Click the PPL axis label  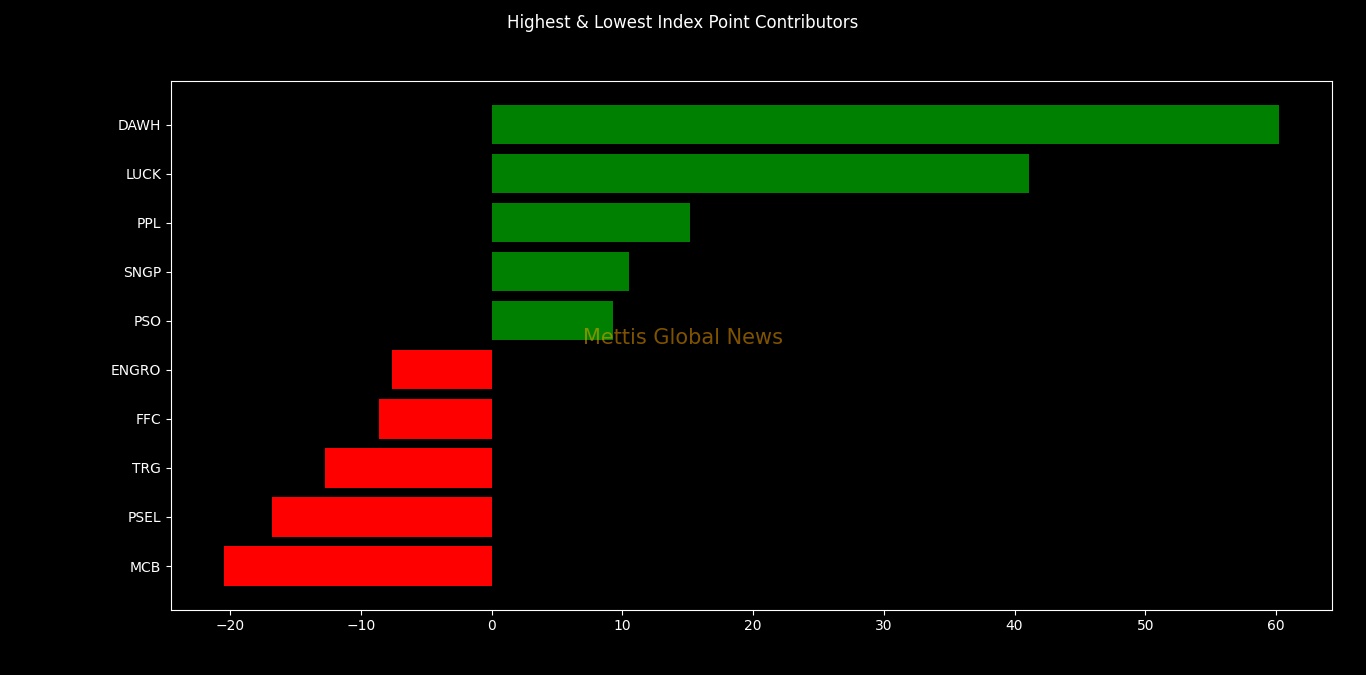click(149, 224)
